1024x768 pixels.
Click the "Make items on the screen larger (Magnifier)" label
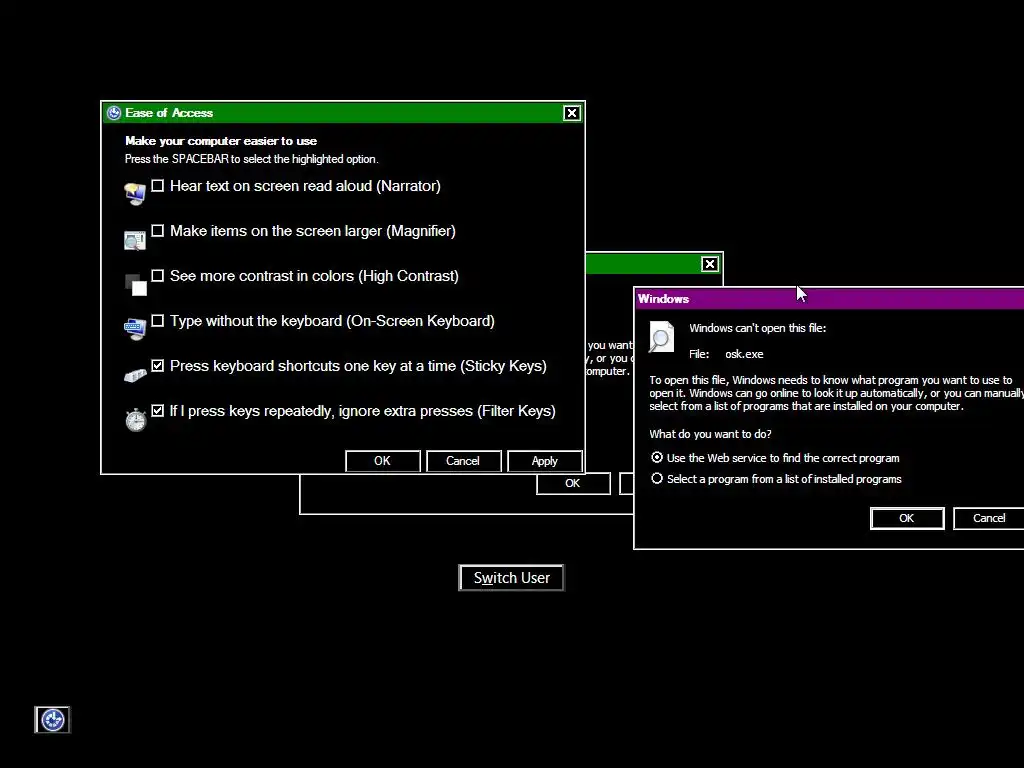313,231
